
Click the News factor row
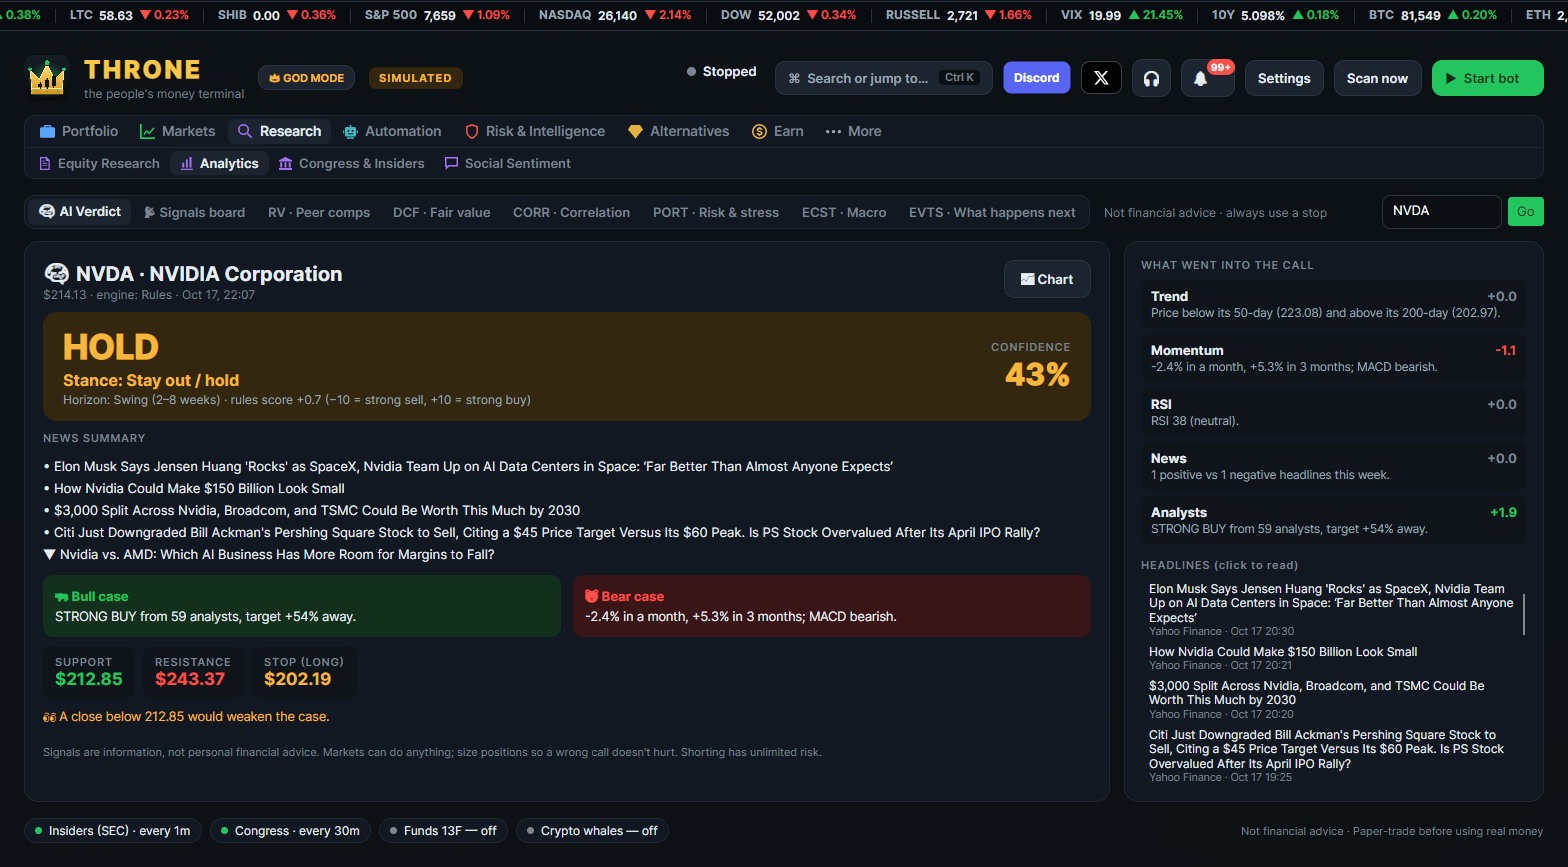pos(1334,466)
